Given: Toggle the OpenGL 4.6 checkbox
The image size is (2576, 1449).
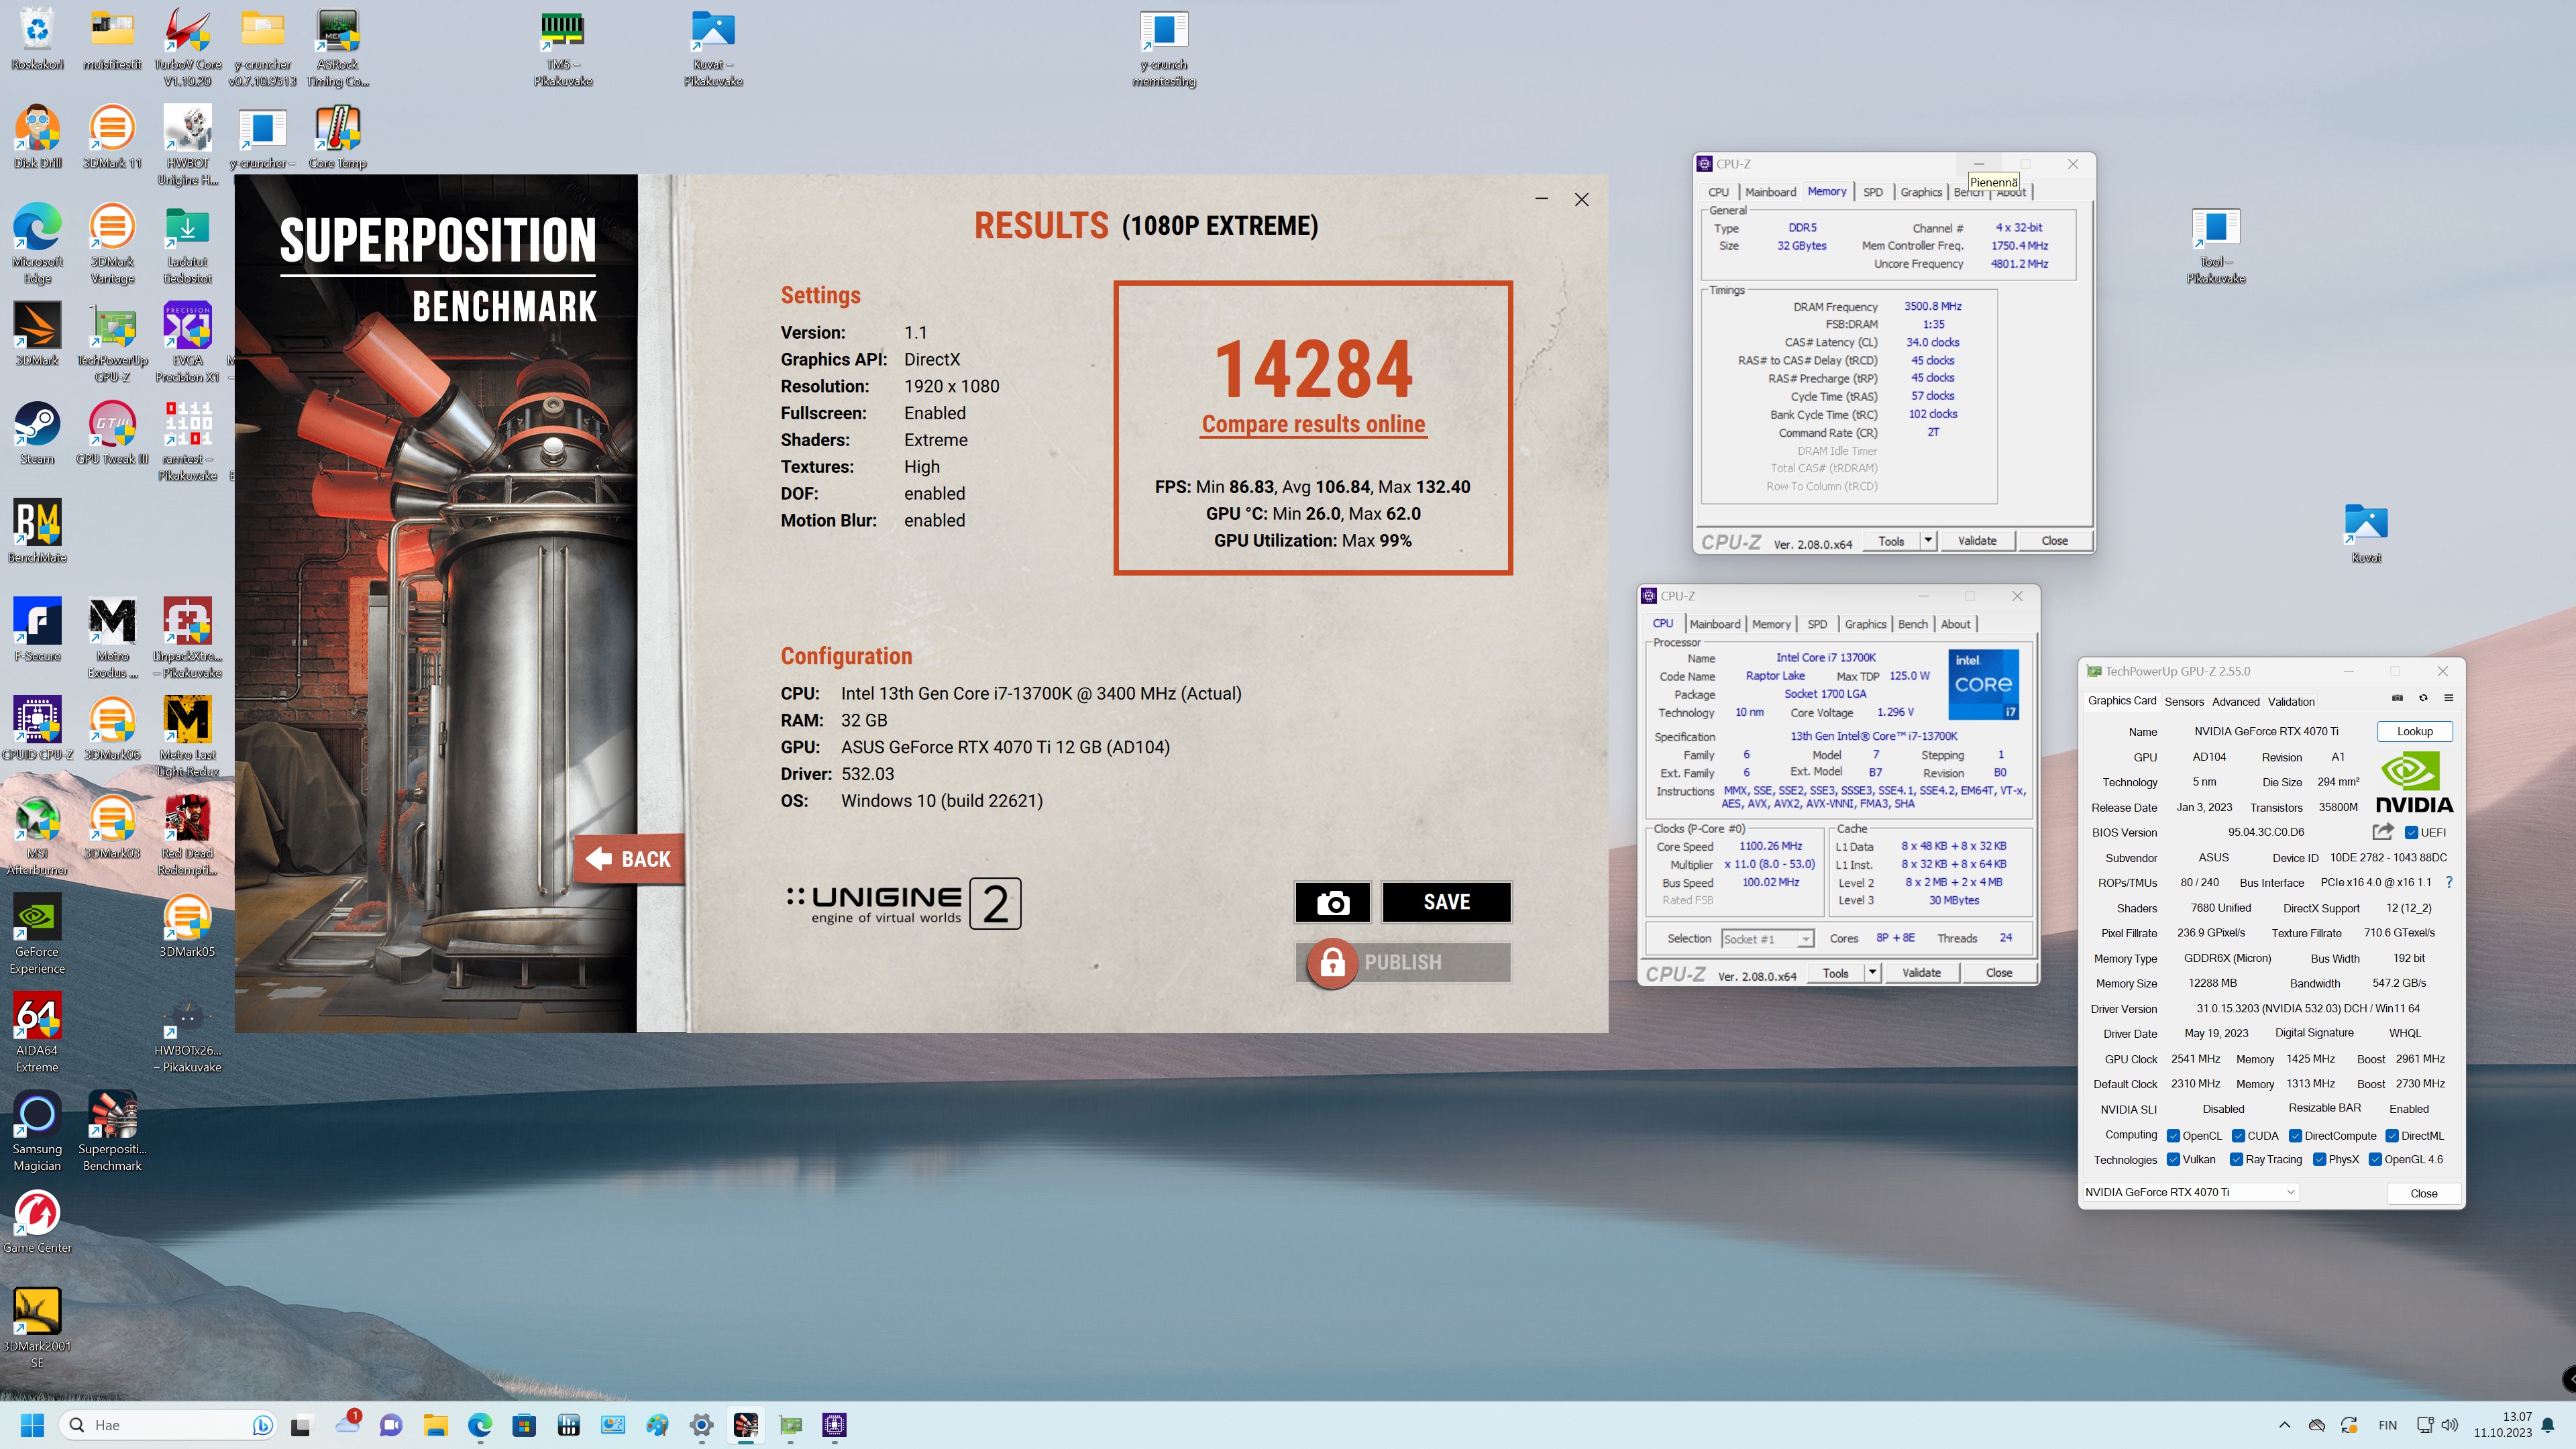Looking at the screenshot, I should tap(2375, 1159).
